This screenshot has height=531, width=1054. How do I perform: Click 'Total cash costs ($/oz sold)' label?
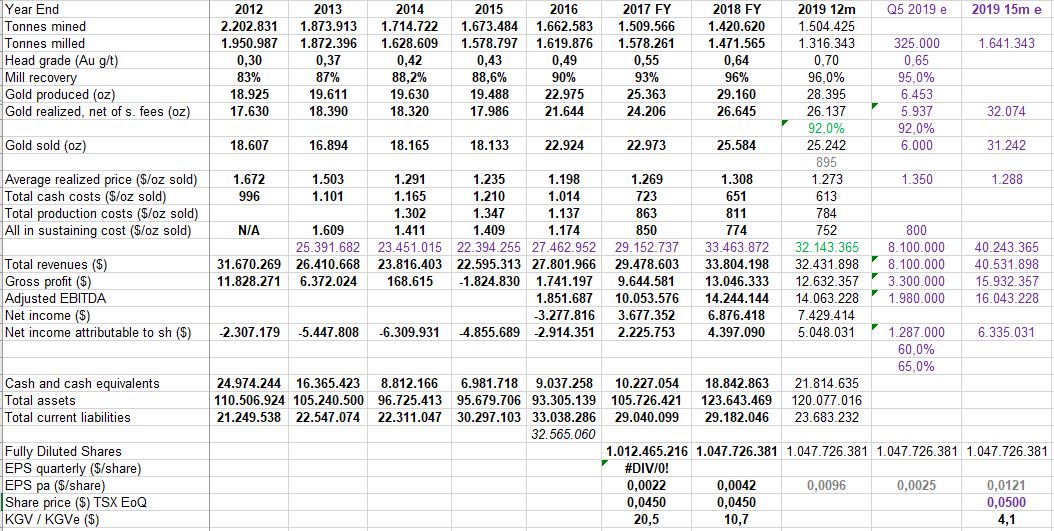tap(85, 196)
